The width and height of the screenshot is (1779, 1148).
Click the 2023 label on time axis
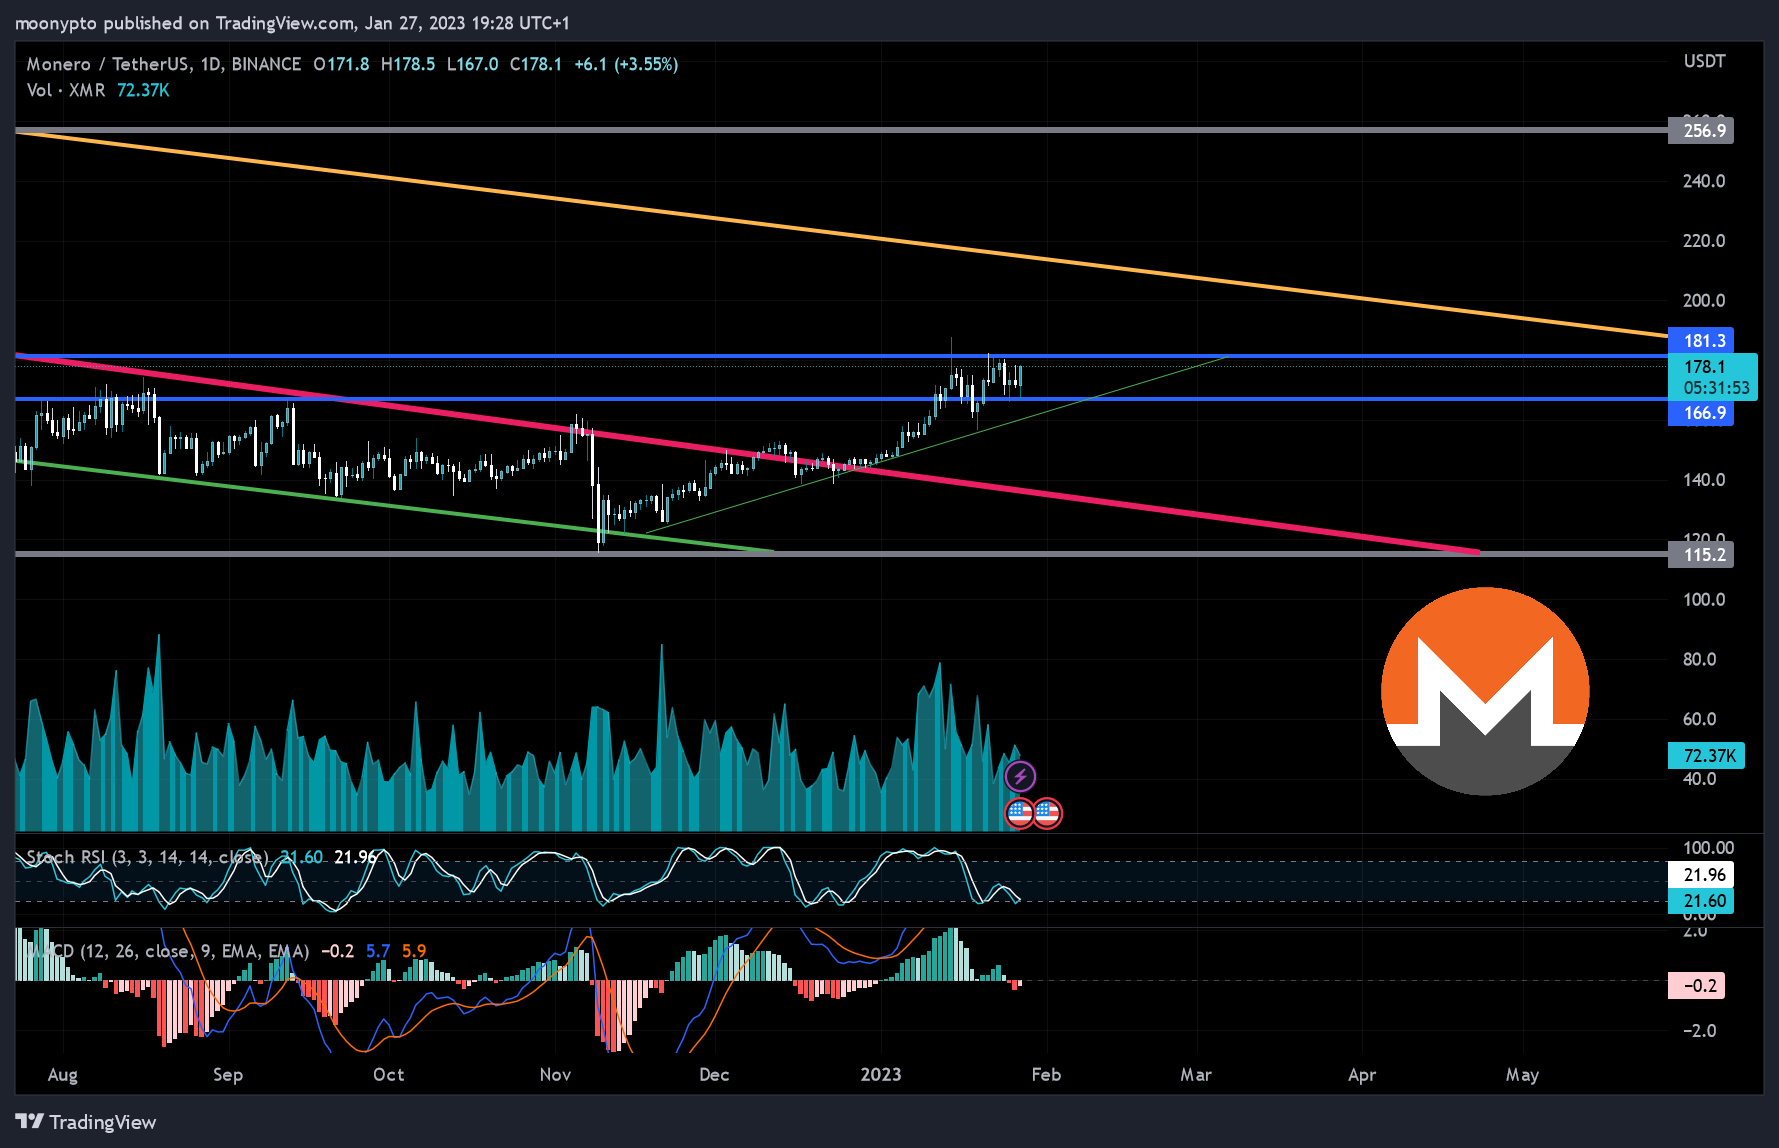click(x=881, y=1075)
